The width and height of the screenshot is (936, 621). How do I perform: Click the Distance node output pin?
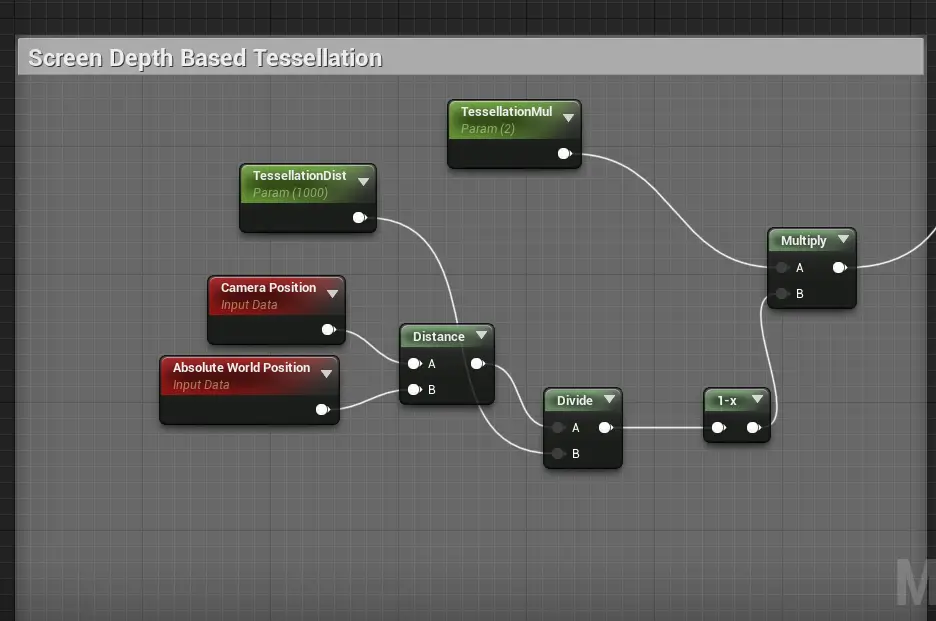point(478,364)
